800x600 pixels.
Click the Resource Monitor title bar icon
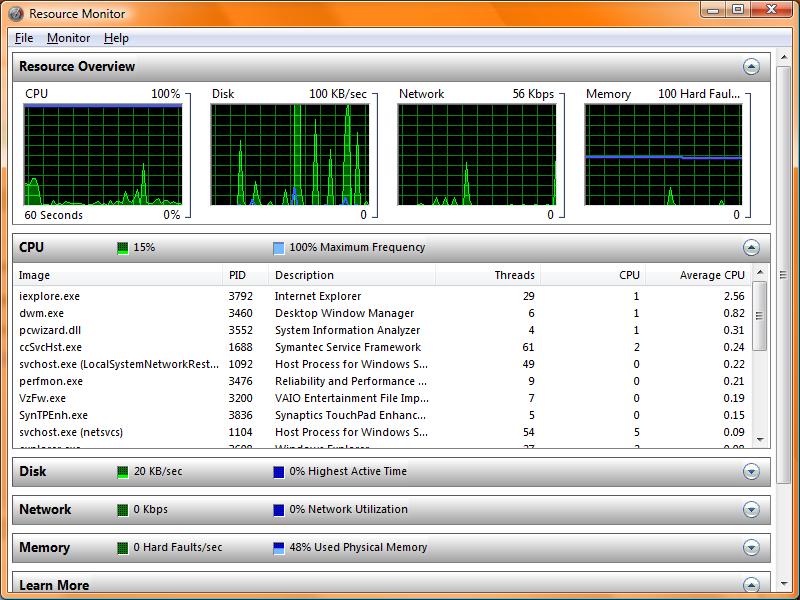pyautogui.click(x=16, y=14)
